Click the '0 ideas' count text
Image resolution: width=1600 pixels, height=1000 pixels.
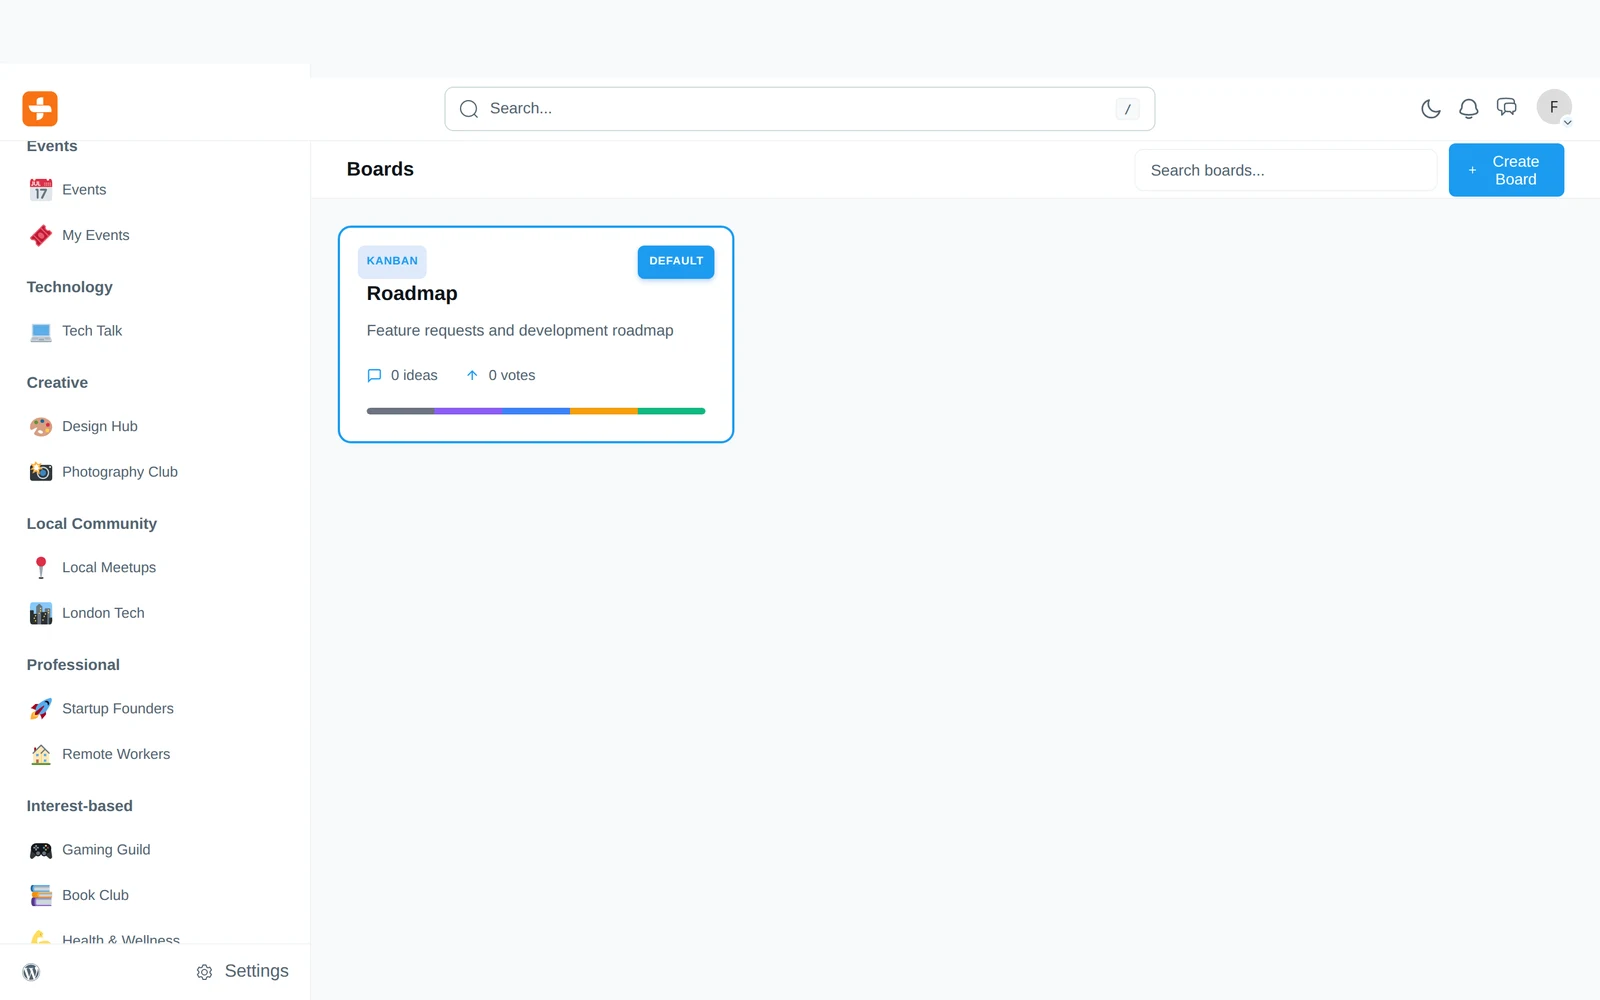point(414,376)
